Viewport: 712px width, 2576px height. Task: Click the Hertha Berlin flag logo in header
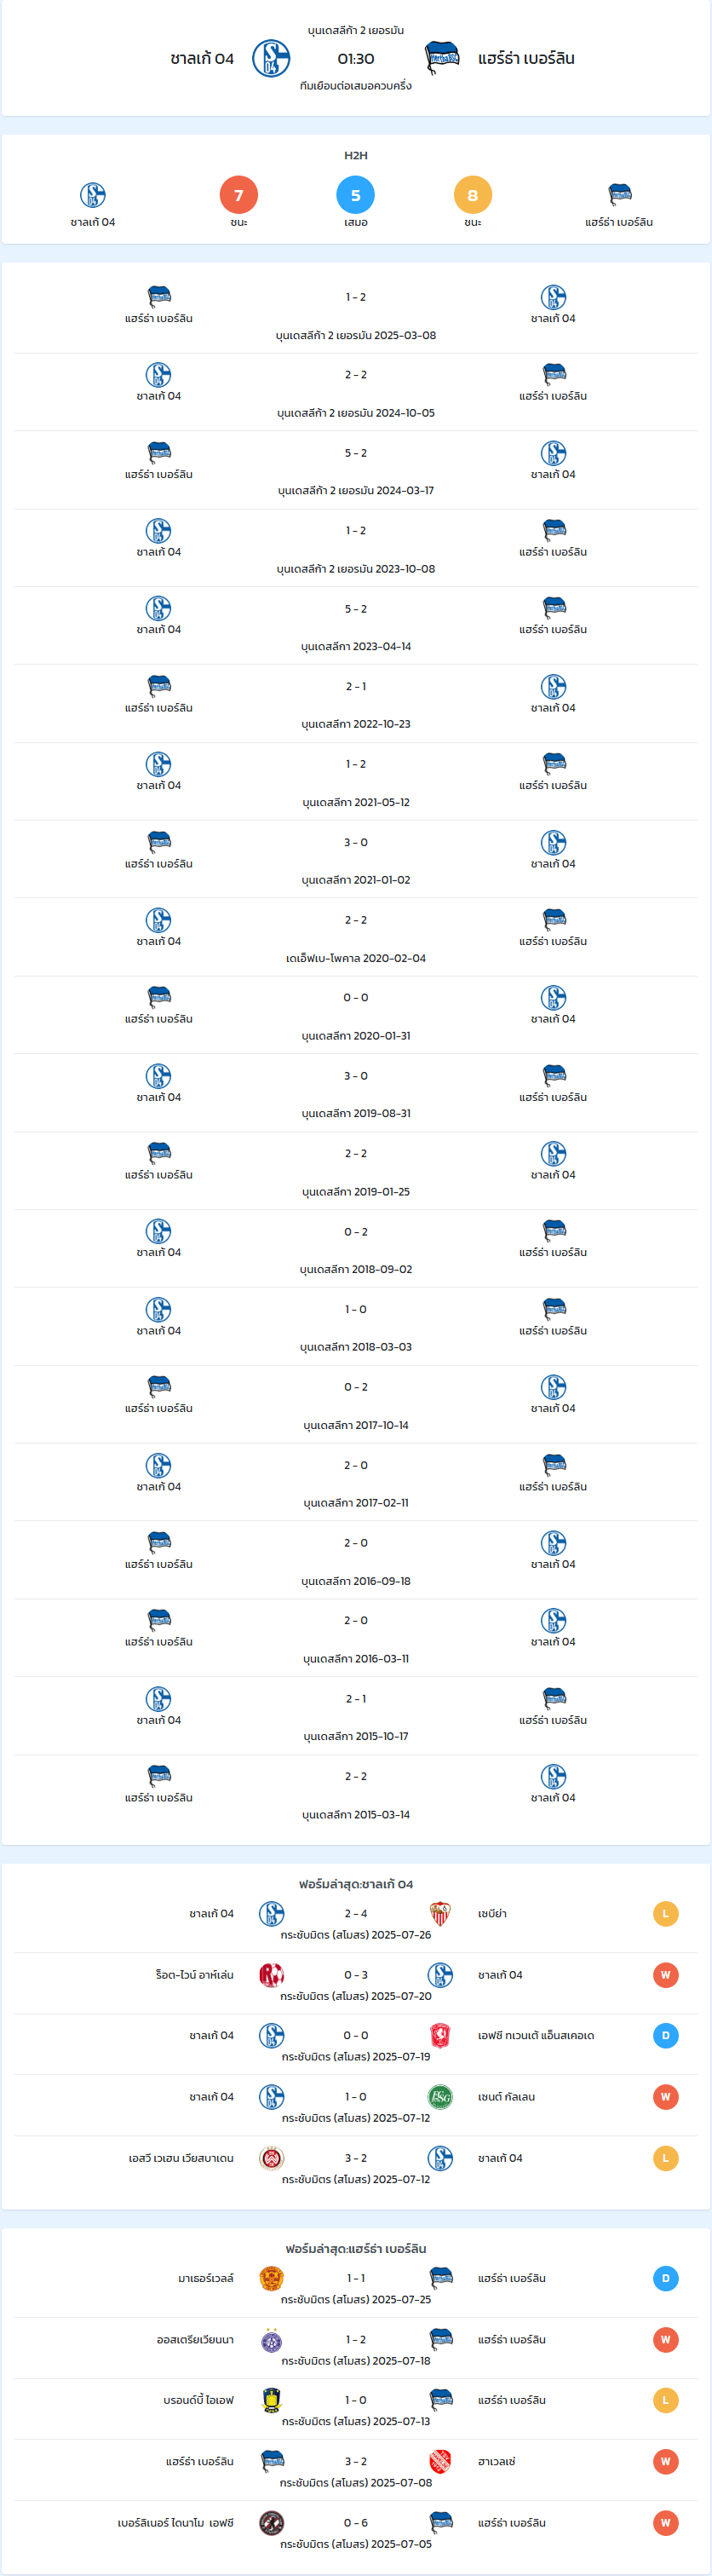441,58
